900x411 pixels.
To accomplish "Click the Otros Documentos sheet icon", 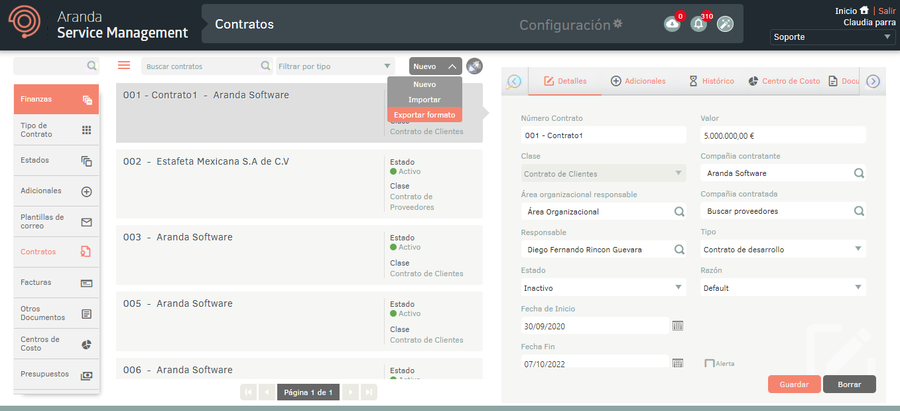I will point(87,313).
